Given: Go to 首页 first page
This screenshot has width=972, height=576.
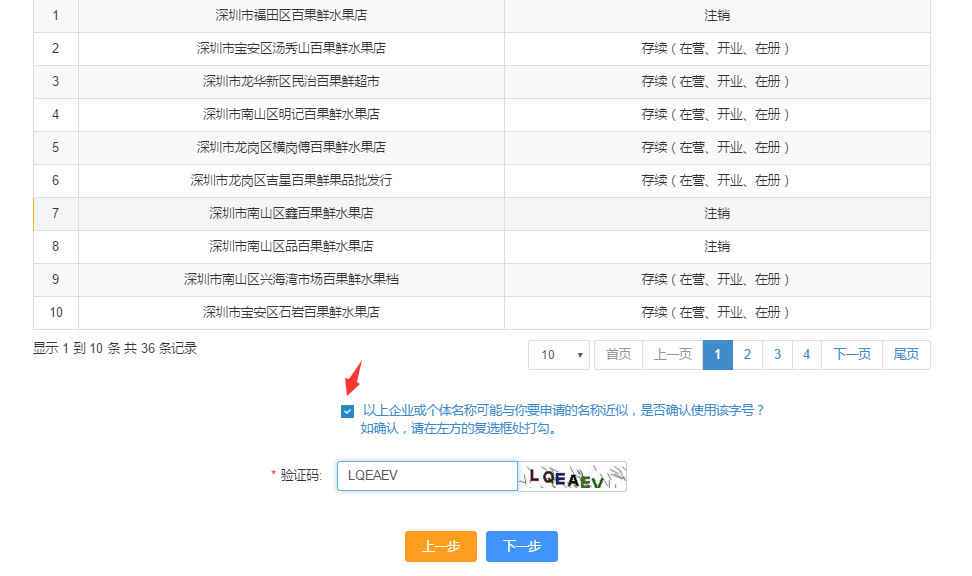Looking at the screenshot, I should (619, 355).
